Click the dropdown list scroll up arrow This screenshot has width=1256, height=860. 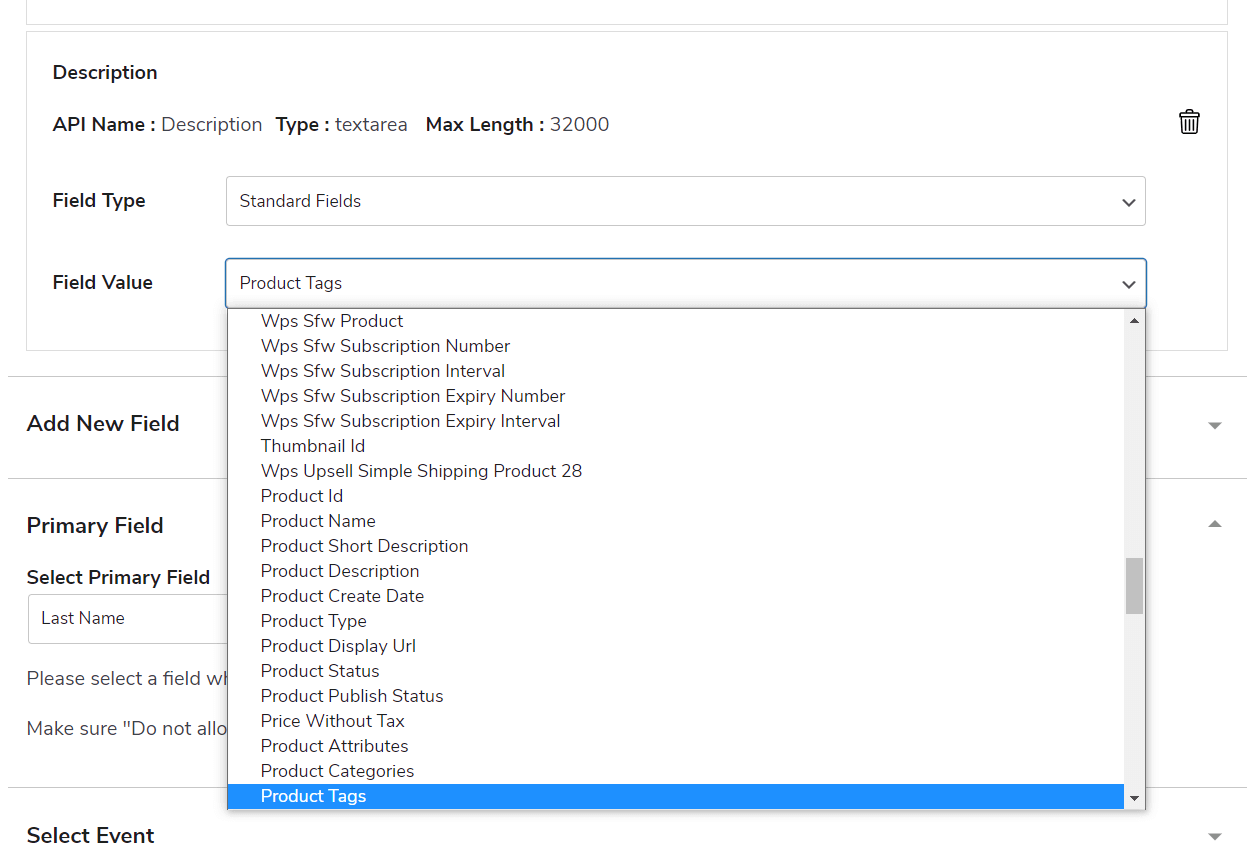point(1134,321)
